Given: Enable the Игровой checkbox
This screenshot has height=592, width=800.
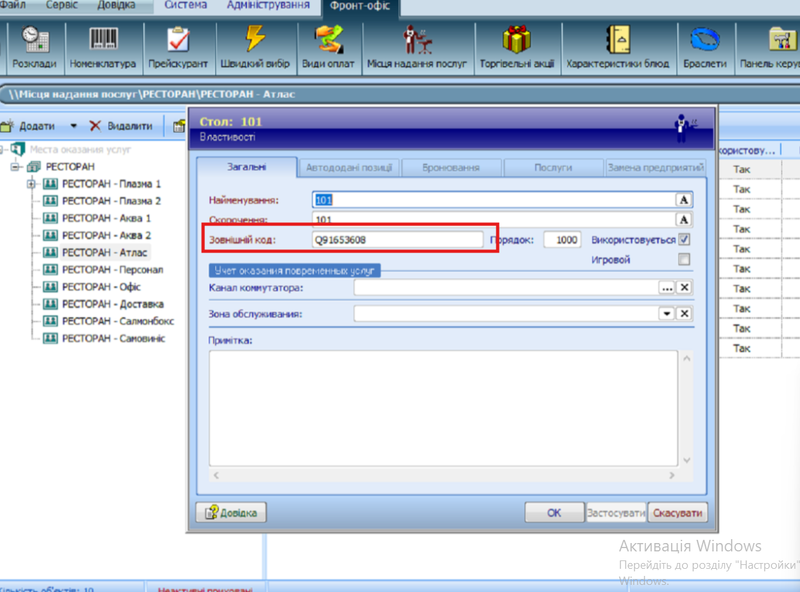Looking at the screenshot, I should (x=684, y=259).
